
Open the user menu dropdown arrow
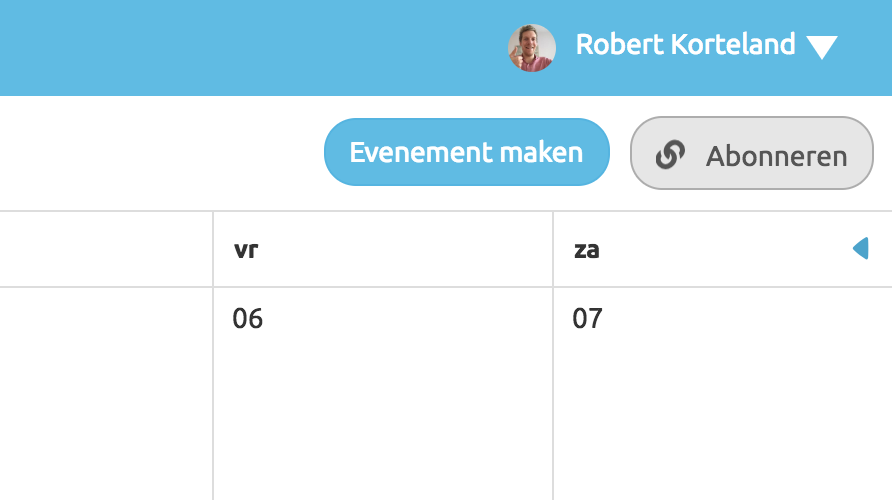click(821, 48)
